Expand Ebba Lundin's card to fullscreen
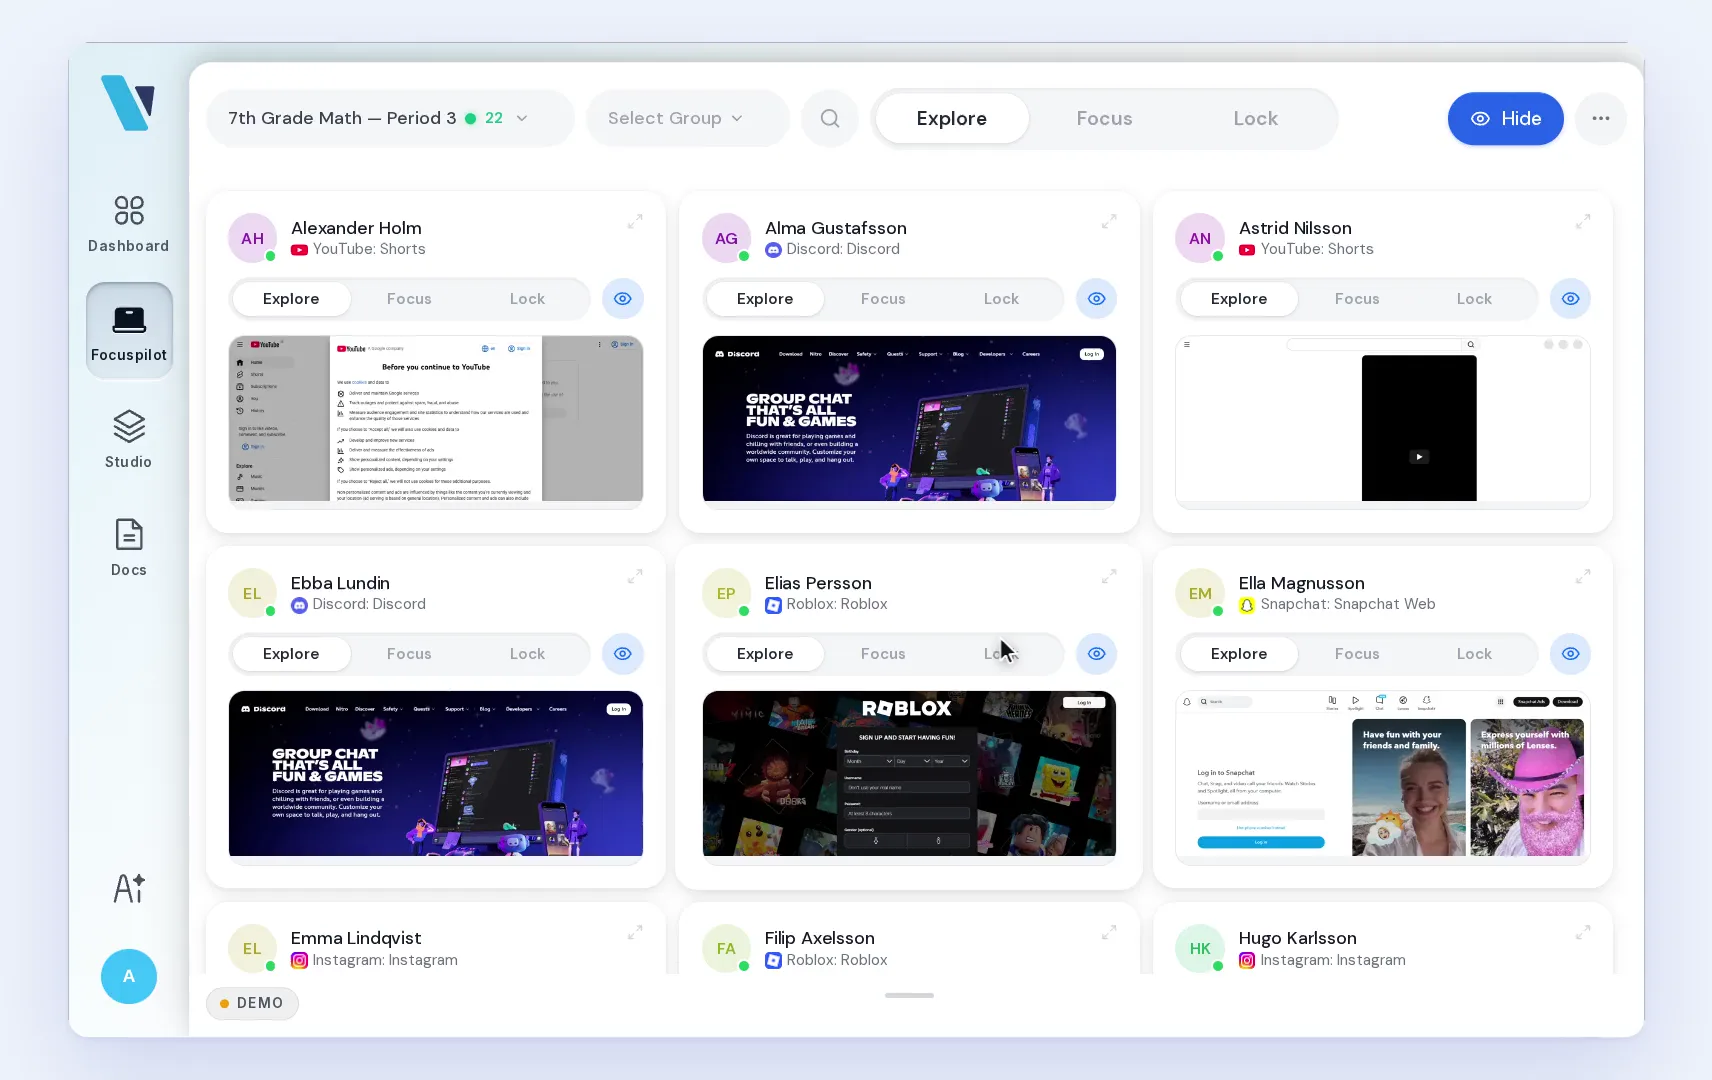This screenshot has height=1080, width=1712. pos(635,577)
